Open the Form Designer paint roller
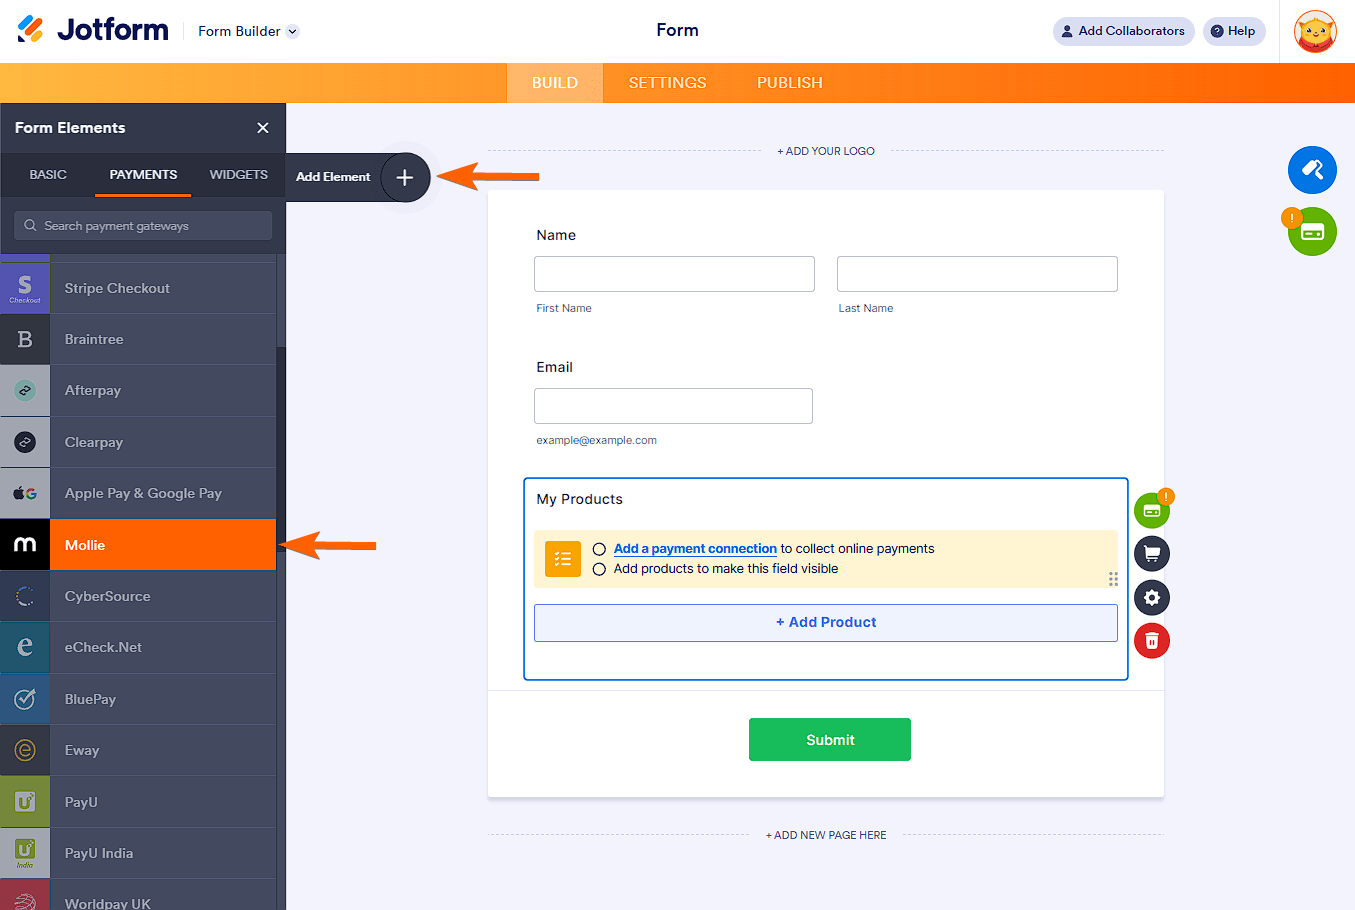This screenshot has height=910, width=1355. [1312, 170]
